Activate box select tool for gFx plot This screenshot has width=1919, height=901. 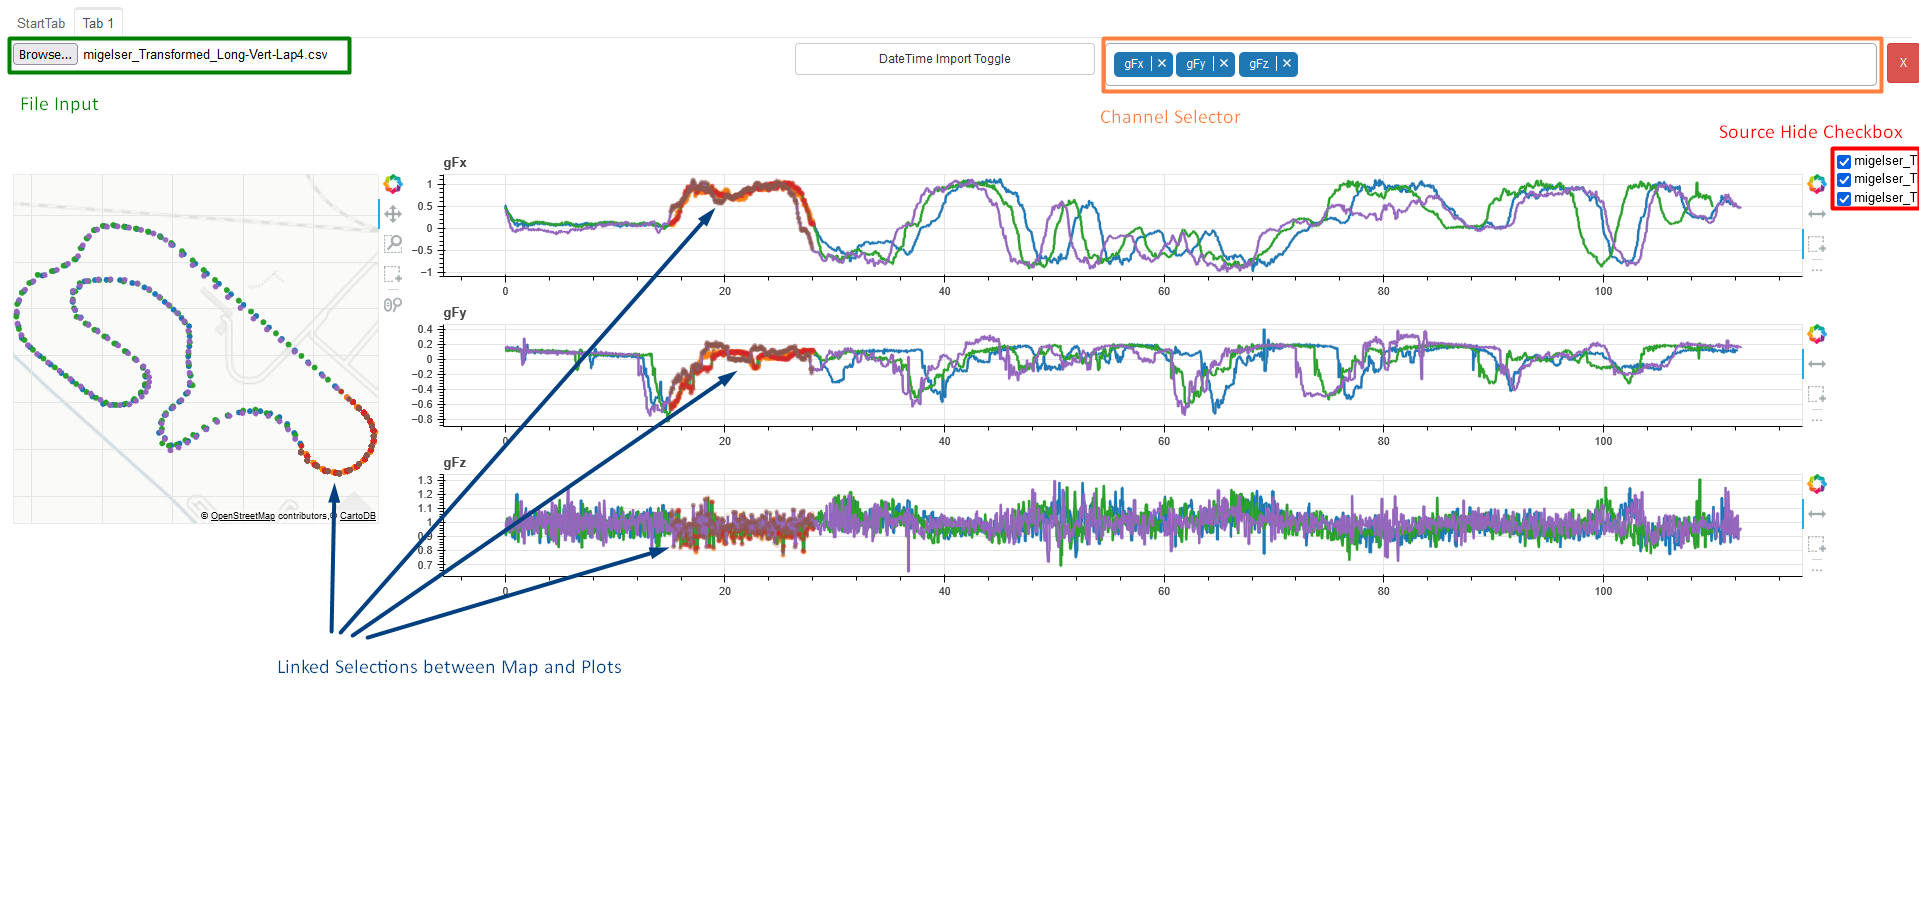tap(1817, 245)
